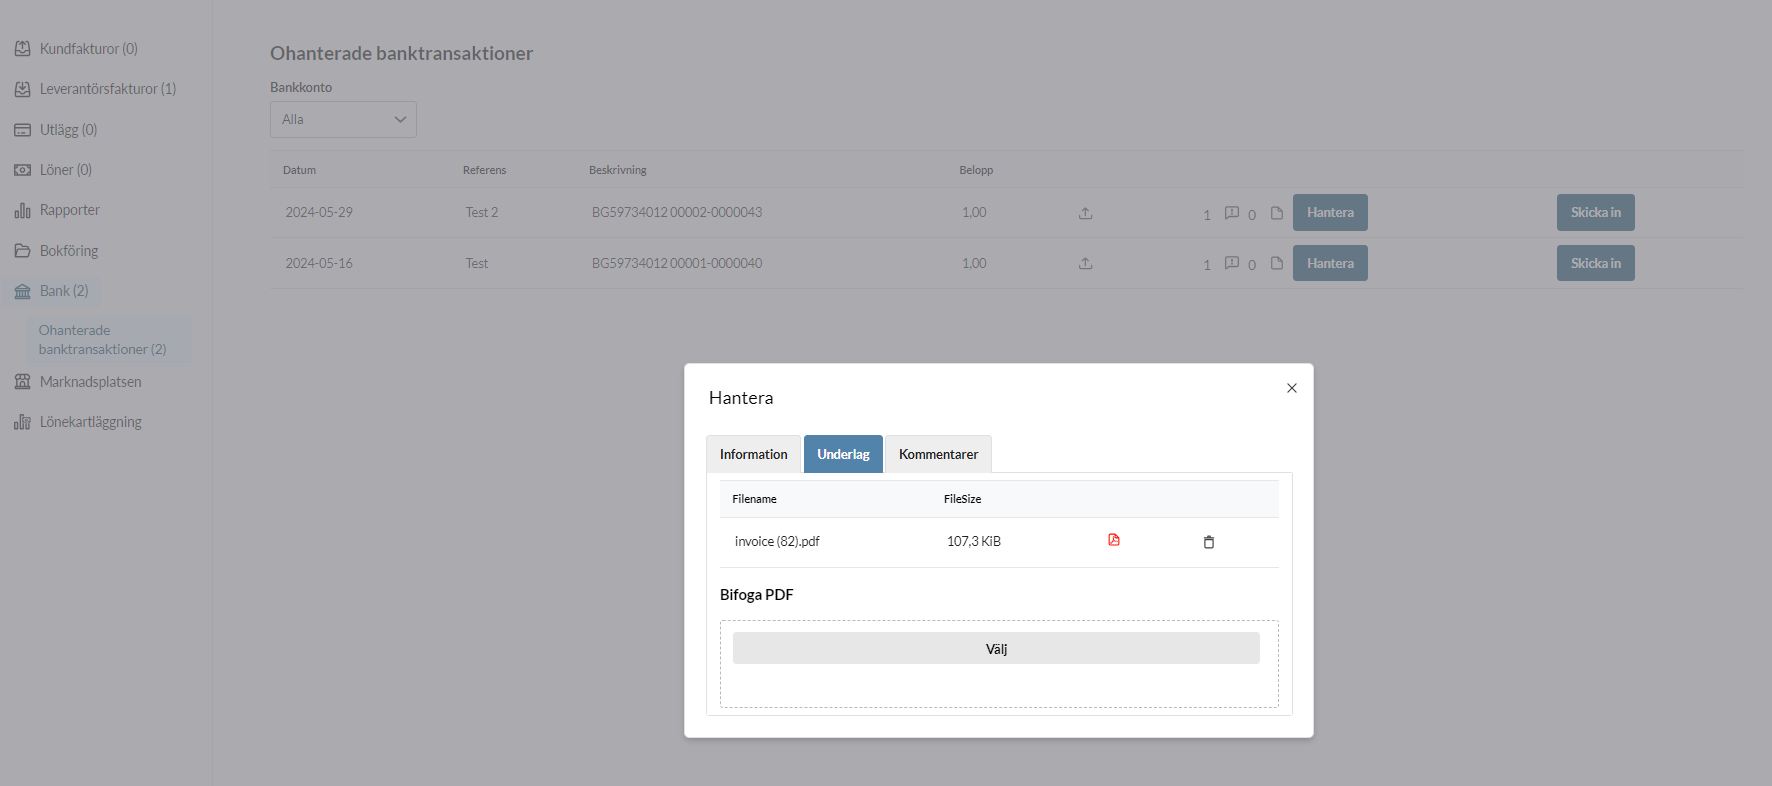This screenshot has height=786, width=1772.
Task: Go to Bokföring menu item
Action: click(x=69, y=251)
